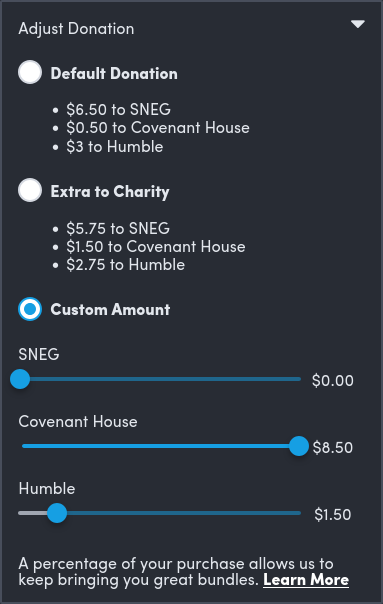The height and width of the screenshot is (604, 383).
Task: Click the middle of the SNEG slider track
Action: (160, 379)
